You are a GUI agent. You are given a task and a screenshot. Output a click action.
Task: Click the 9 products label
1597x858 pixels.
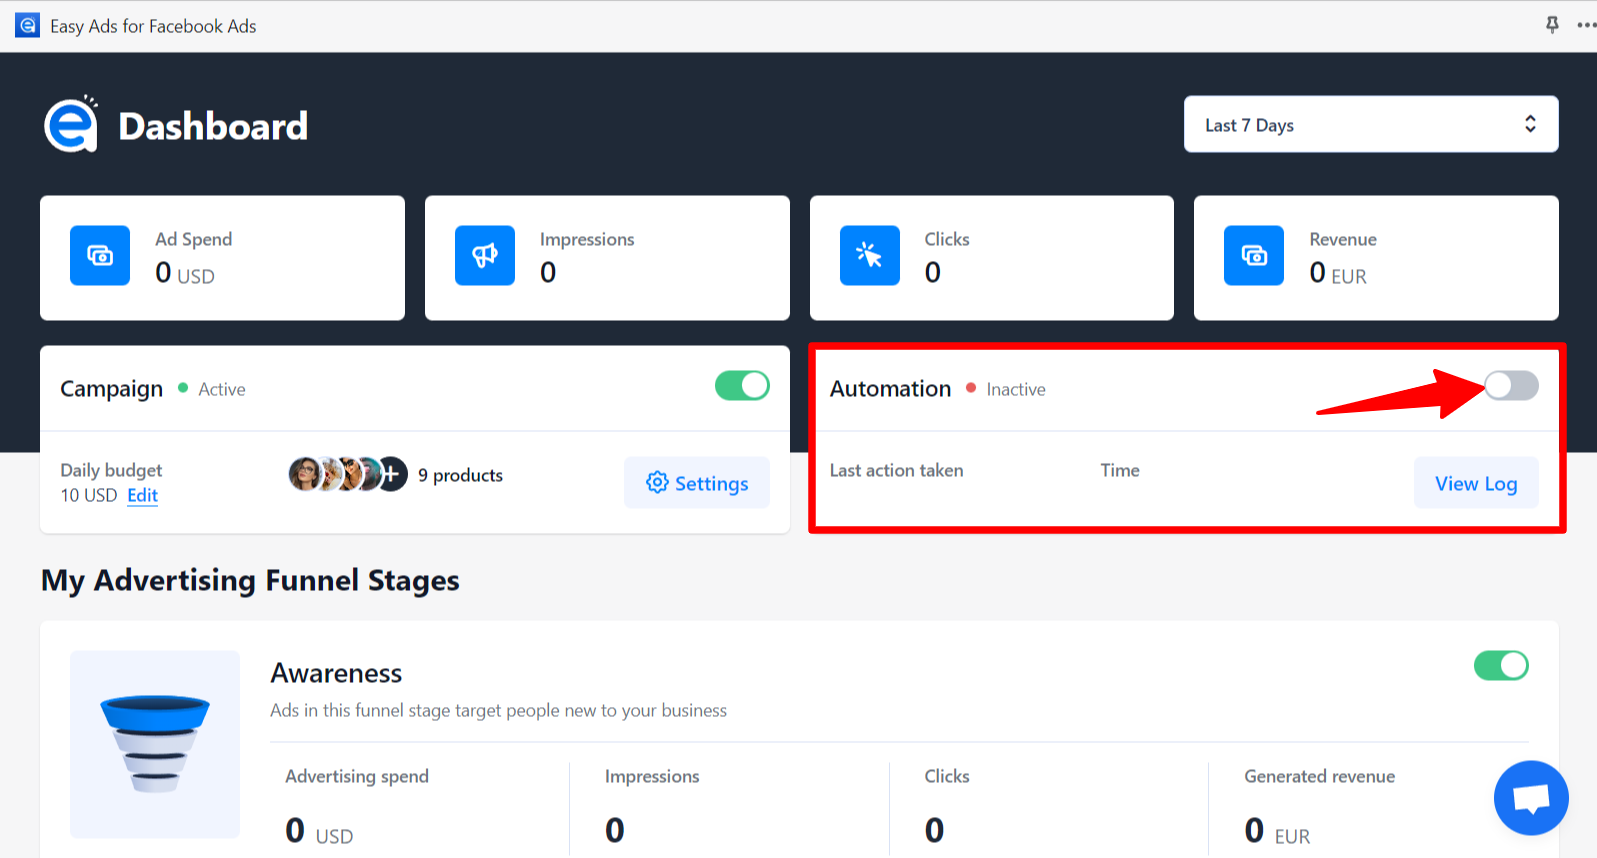click(460, 475)
